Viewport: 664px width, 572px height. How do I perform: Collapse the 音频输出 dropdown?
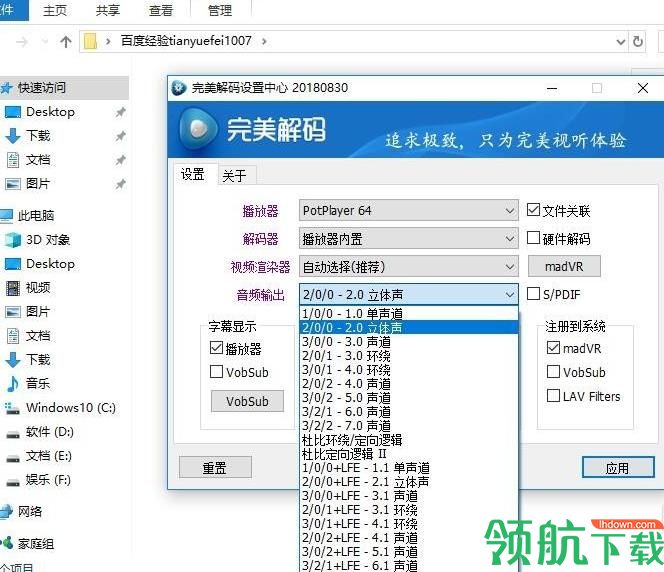(409, 295)
